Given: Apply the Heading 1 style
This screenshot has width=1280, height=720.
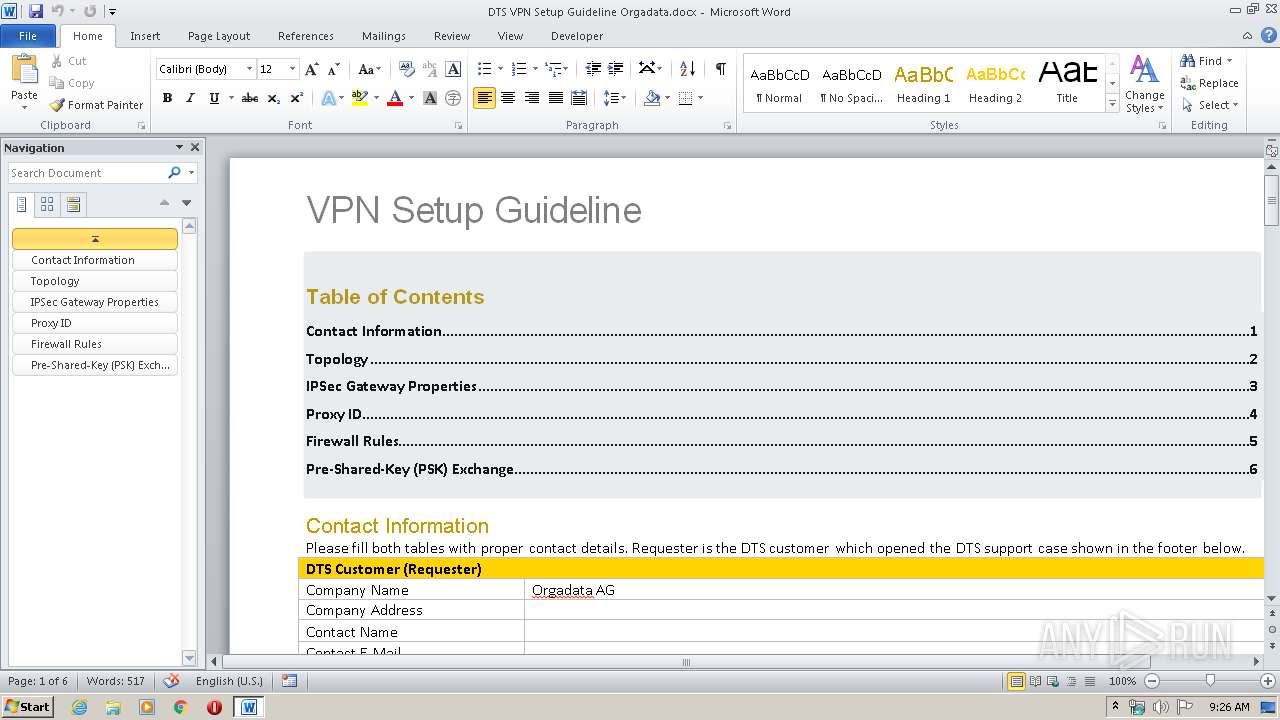Looking at the screenshot, I should [x=923, y=83].
